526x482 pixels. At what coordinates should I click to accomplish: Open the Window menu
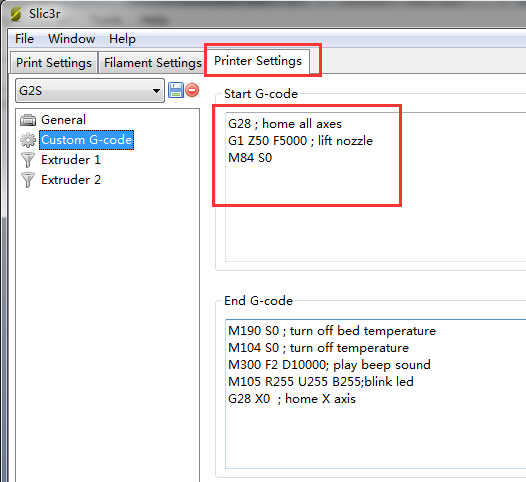pos(71,39)
